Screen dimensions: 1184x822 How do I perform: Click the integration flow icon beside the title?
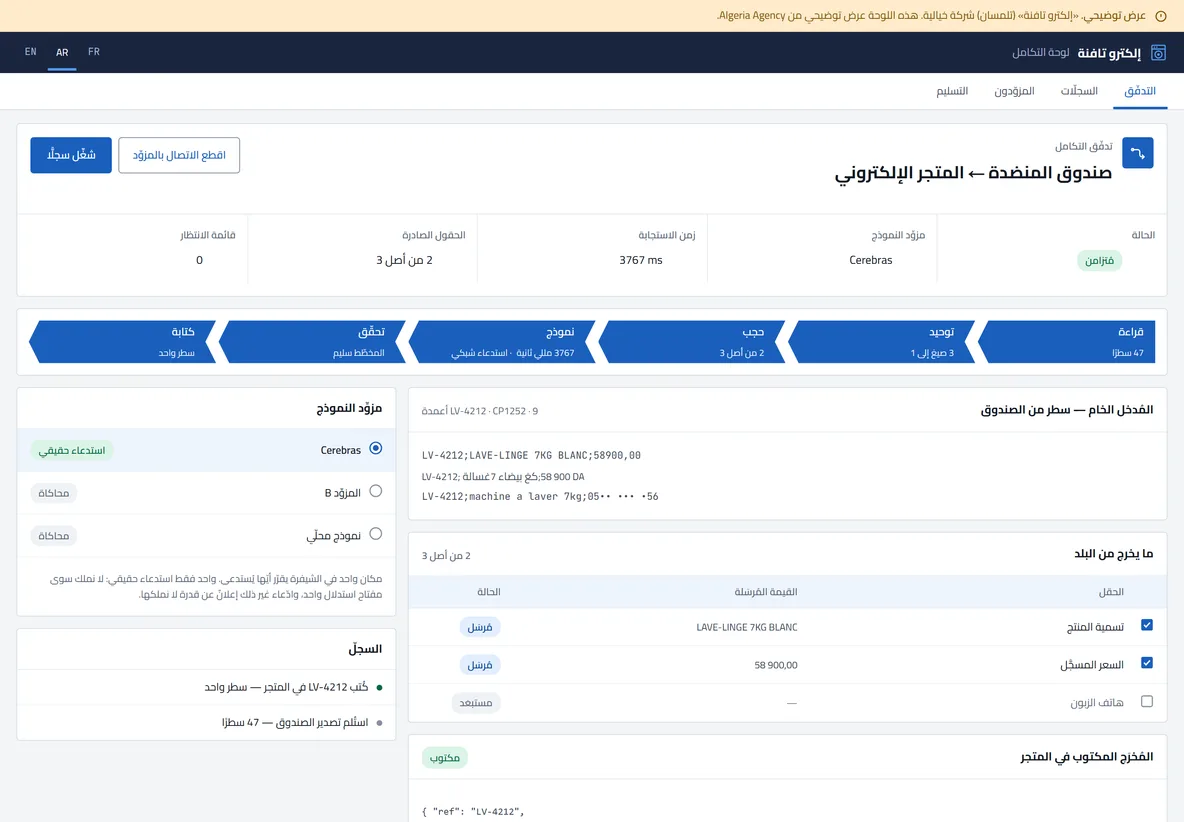1137,153
